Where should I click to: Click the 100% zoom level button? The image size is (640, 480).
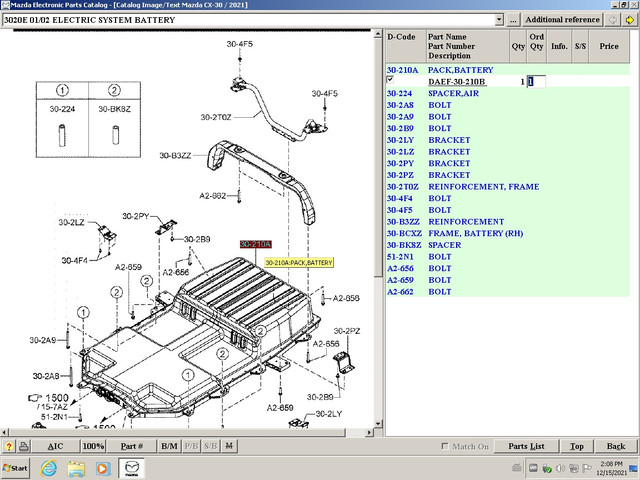pos(93,446)
